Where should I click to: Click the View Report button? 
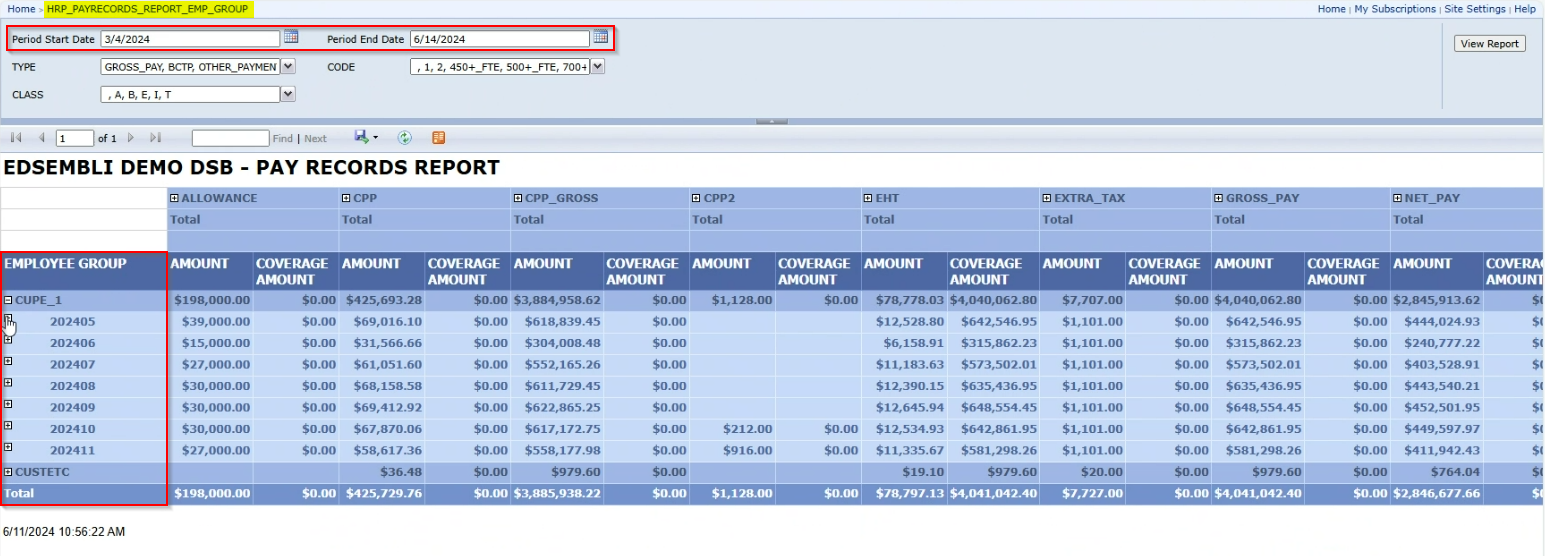1489,43
